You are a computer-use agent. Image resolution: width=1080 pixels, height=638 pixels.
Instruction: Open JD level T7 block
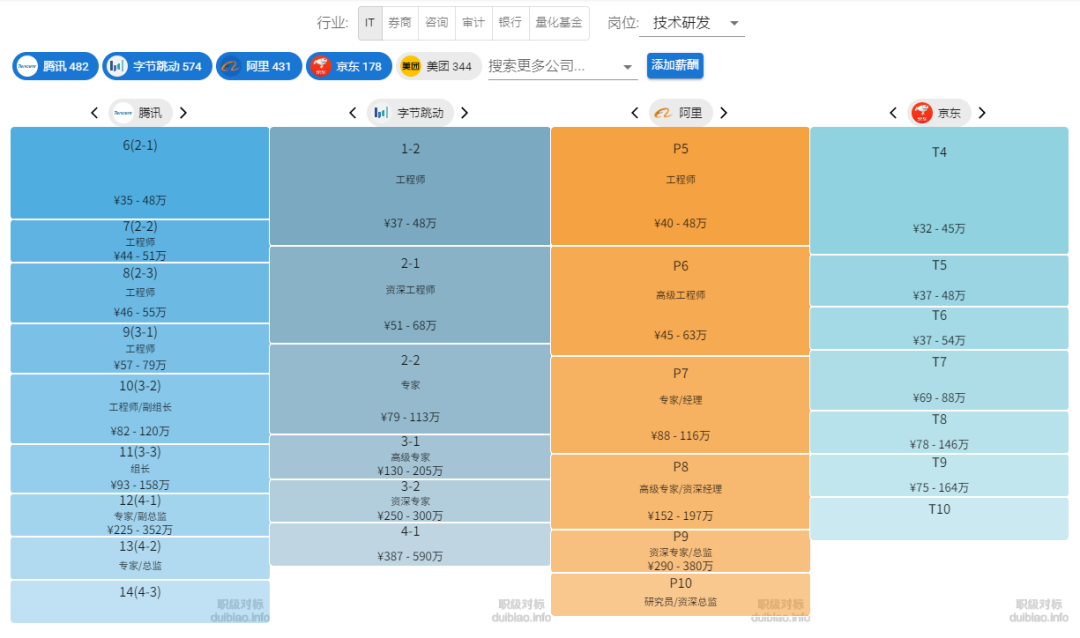939,380
